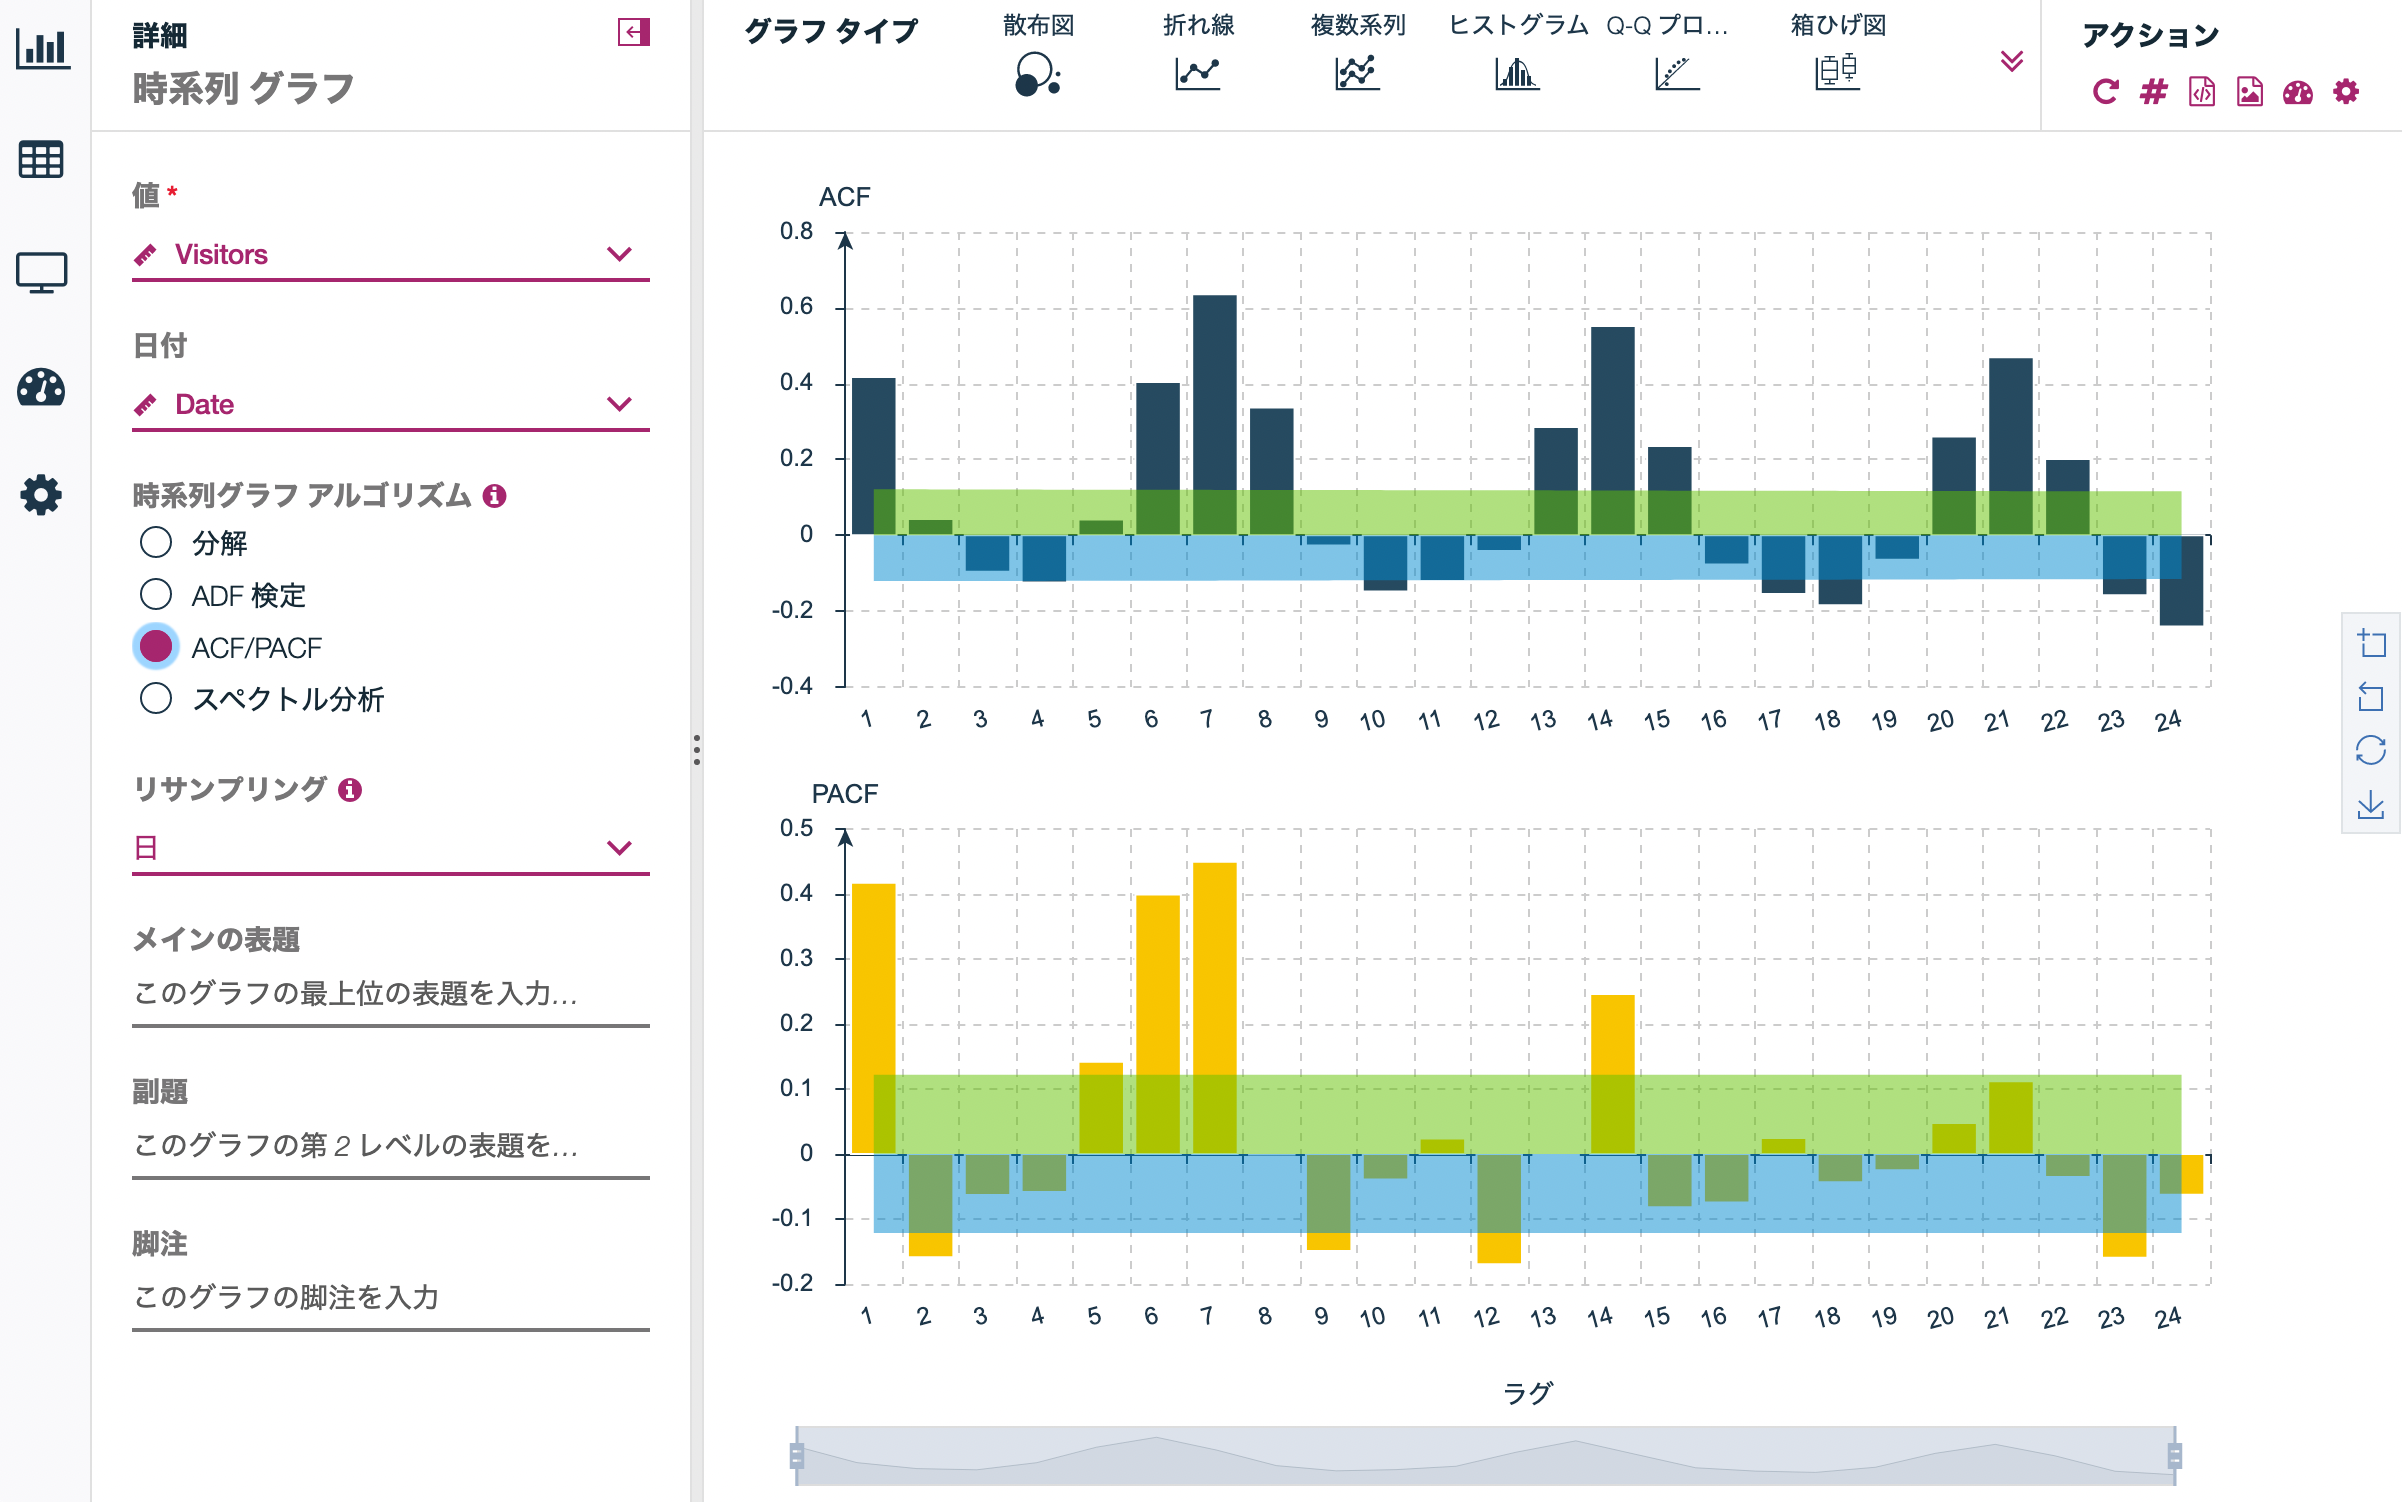Open the gear settings action icon

2346,92
